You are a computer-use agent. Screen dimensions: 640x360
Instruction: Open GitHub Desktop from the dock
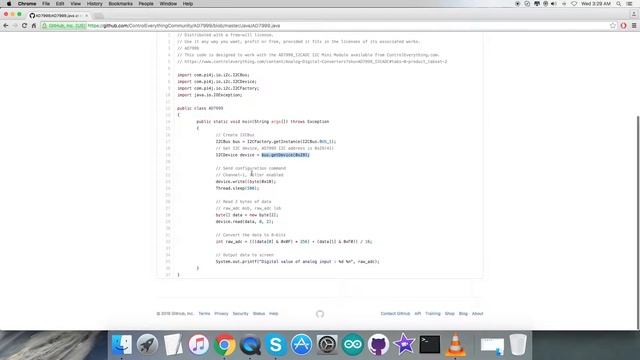(378, 345)
